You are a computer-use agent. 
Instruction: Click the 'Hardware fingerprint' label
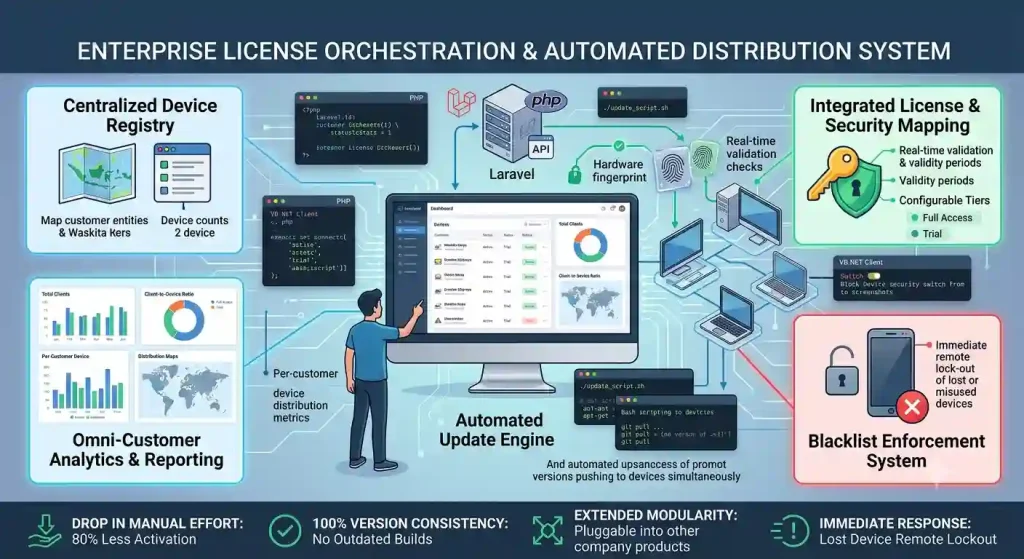click(619, 170)
